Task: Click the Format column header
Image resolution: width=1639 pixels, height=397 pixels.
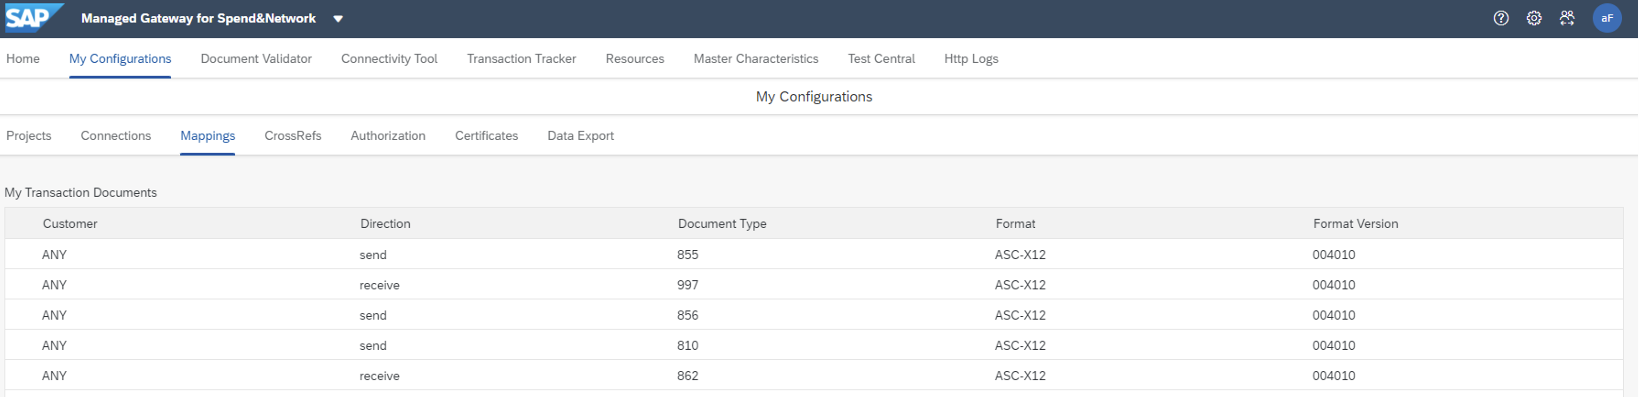Action: coord(1015,224)
